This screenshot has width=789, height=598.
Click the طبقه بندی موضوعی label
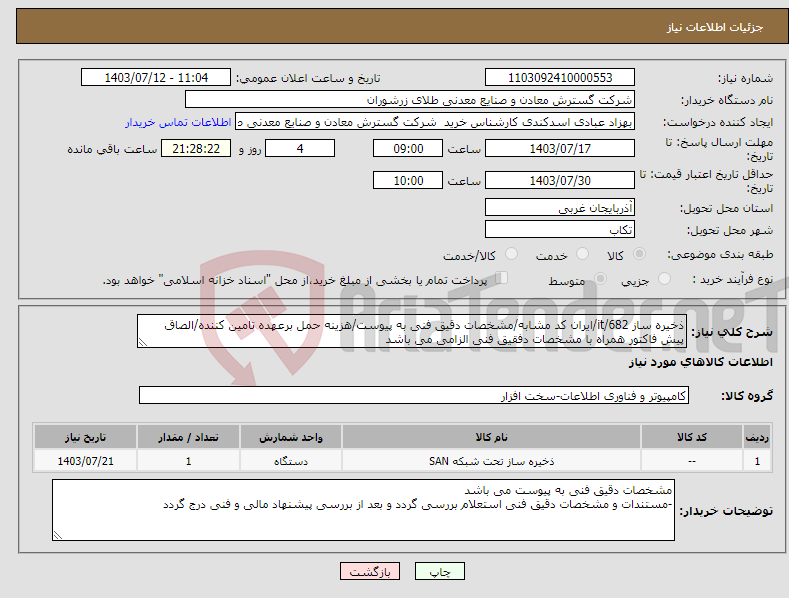(x=720, y=255)
